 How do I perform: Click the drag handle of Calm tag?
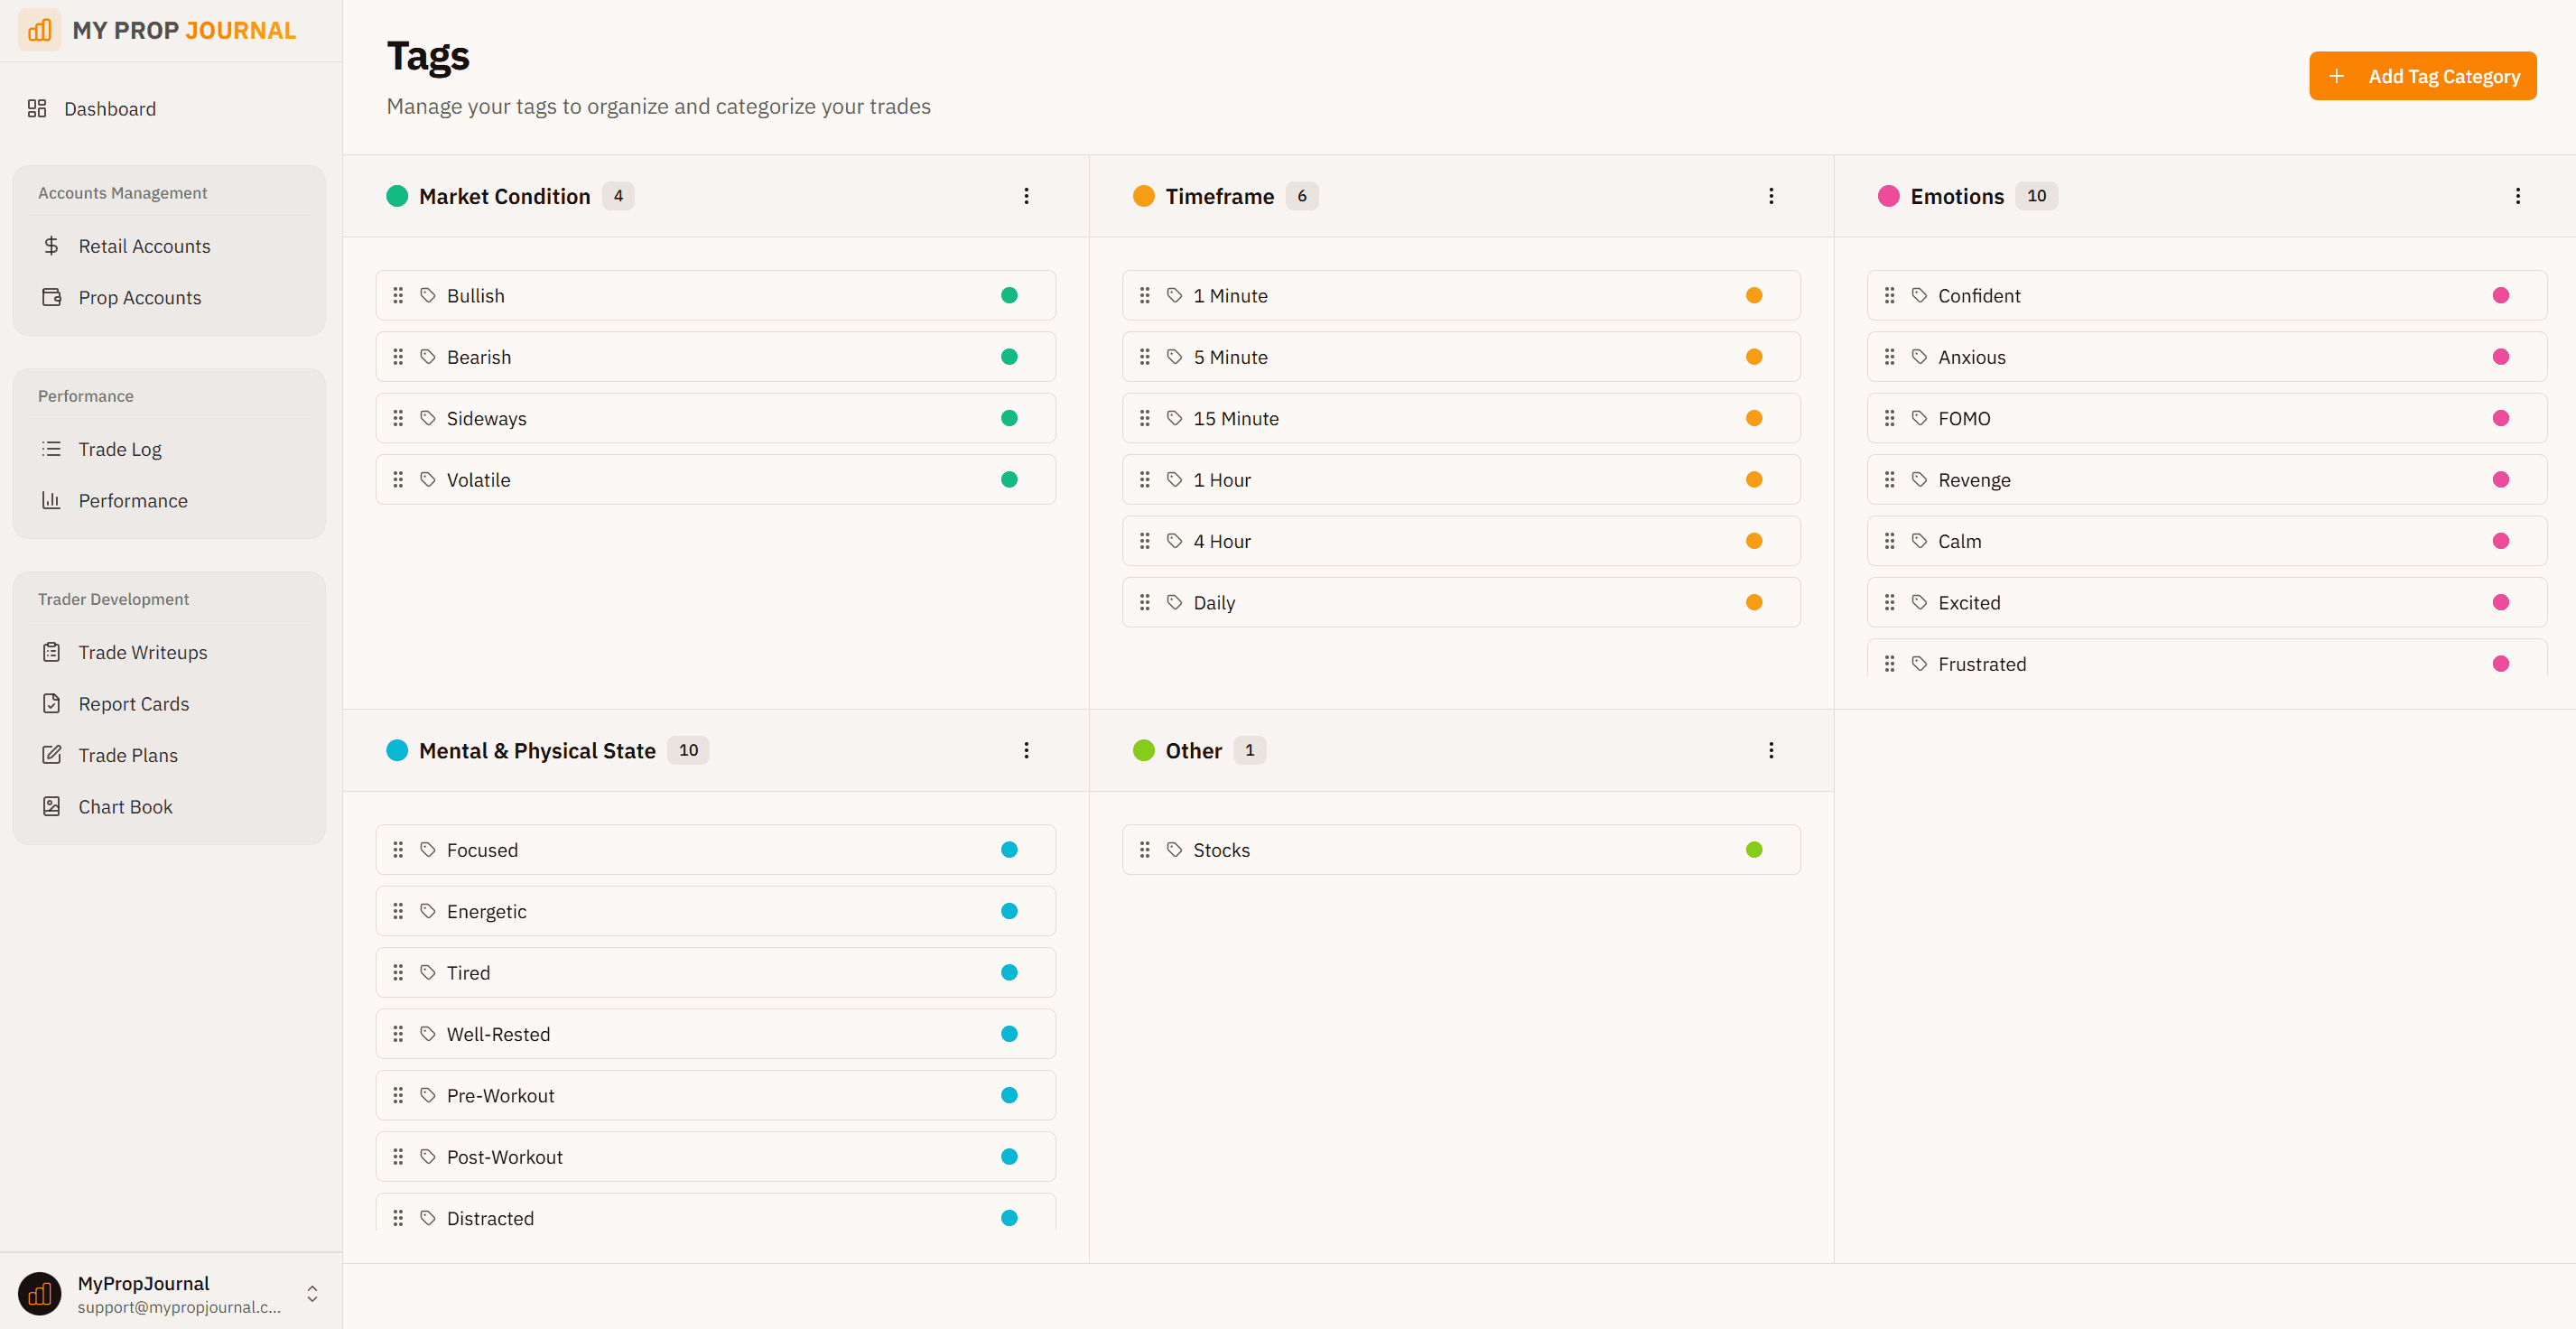pyautogui.click(x=1890, y=541)
